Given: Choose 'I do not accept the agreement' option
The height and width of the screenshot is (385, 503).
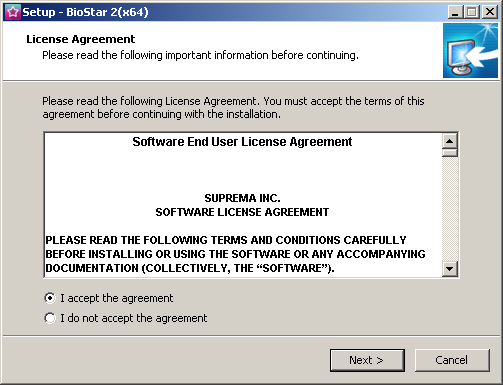Looking at the screenshot, I should pyautogui.click(x=50, y=318).
